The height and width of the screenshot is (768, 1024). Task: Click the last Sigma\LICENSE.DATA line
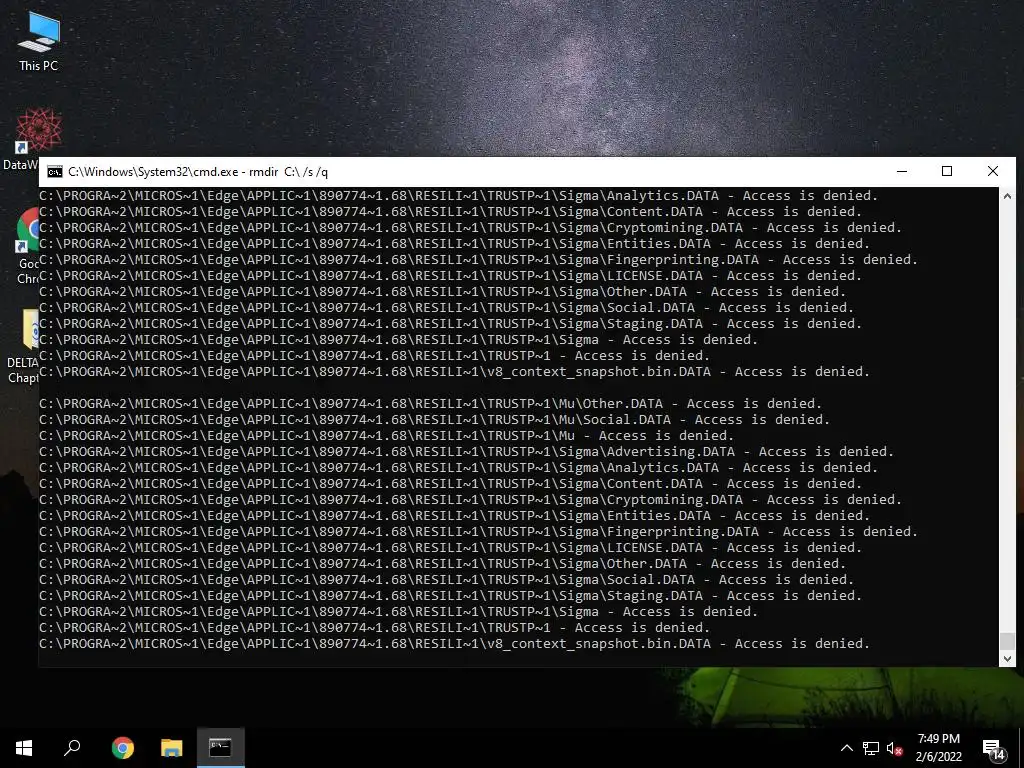click(x=451, y=548)
